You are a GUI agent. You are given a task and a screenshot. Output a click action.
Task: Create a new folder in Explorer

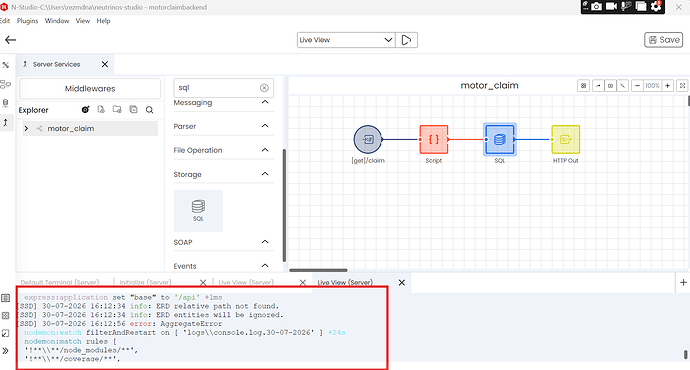pos(117,110)
